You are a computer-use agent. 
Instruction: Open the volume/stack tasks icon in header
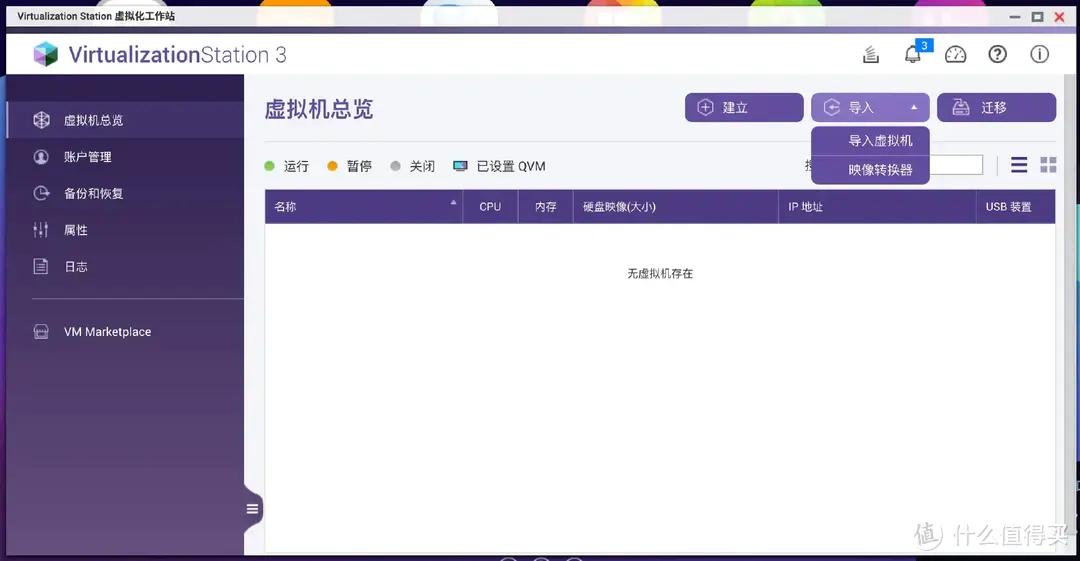pos(871,54)
